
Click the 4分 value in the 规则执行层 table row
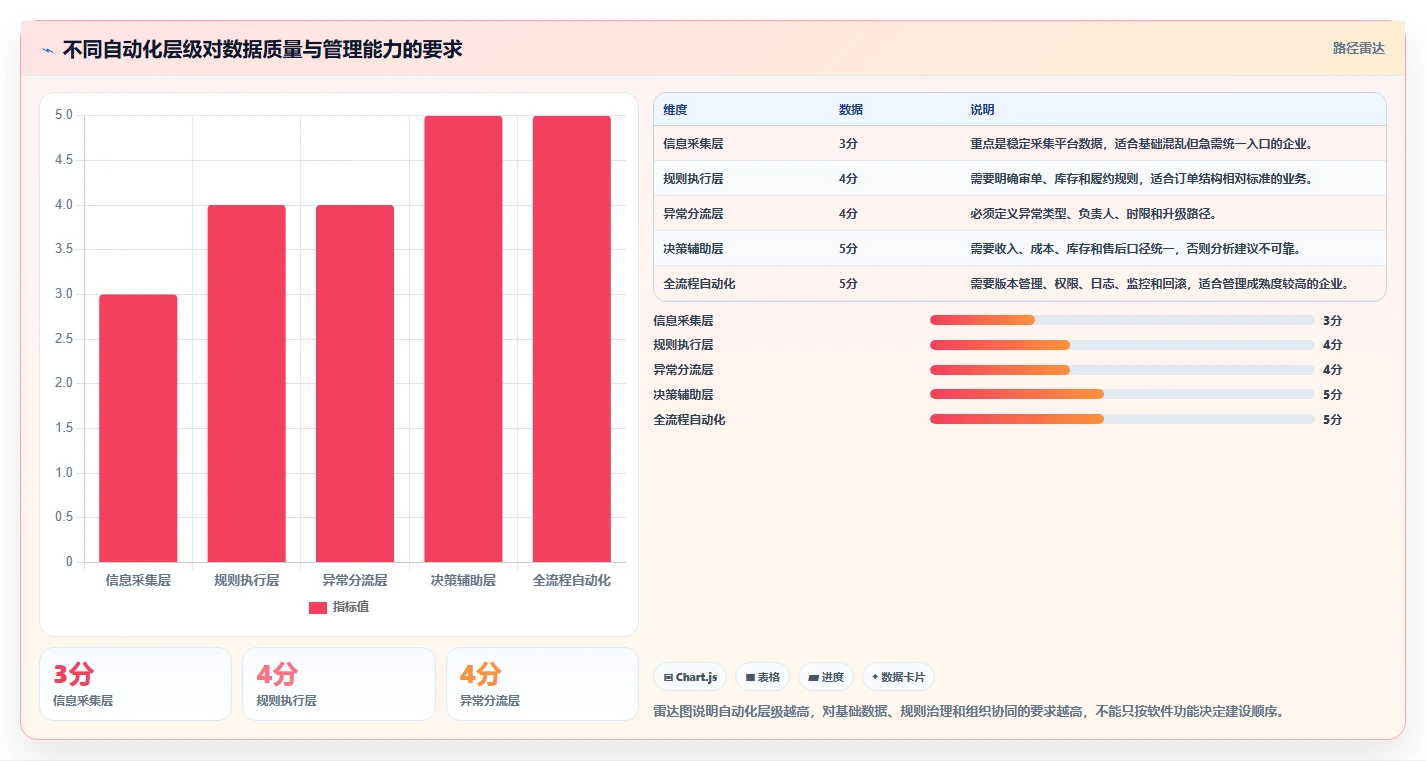click(848, 179)
